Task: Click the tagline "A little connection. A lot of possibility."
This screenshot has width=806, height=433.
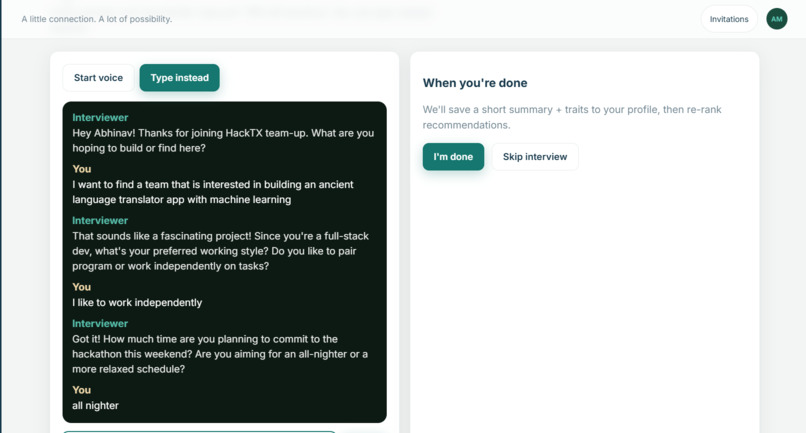Action: [97, 19]
